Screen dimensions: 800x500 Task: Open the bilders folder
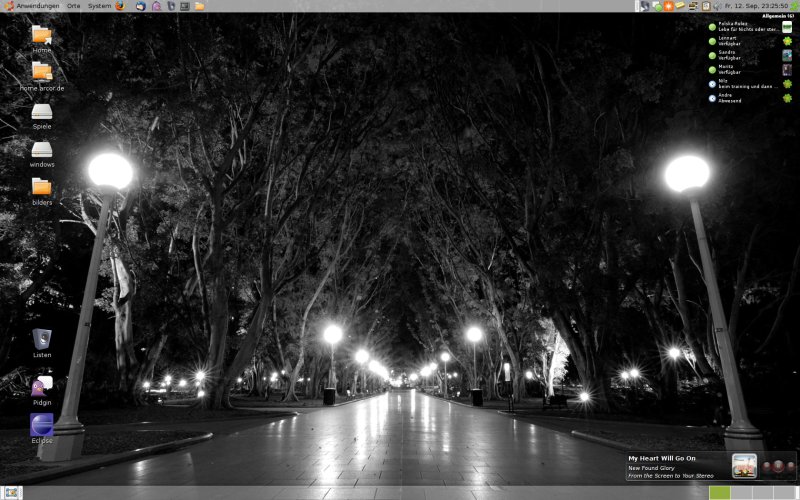(41, 187)
